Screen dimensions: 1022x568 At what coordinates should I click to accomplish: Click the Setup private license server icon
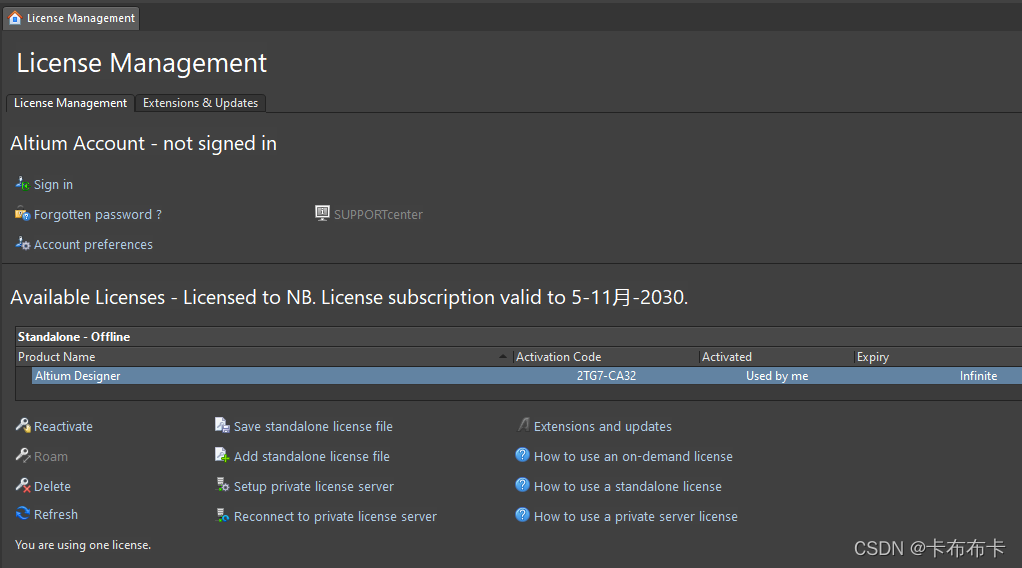tap(223, 486)
